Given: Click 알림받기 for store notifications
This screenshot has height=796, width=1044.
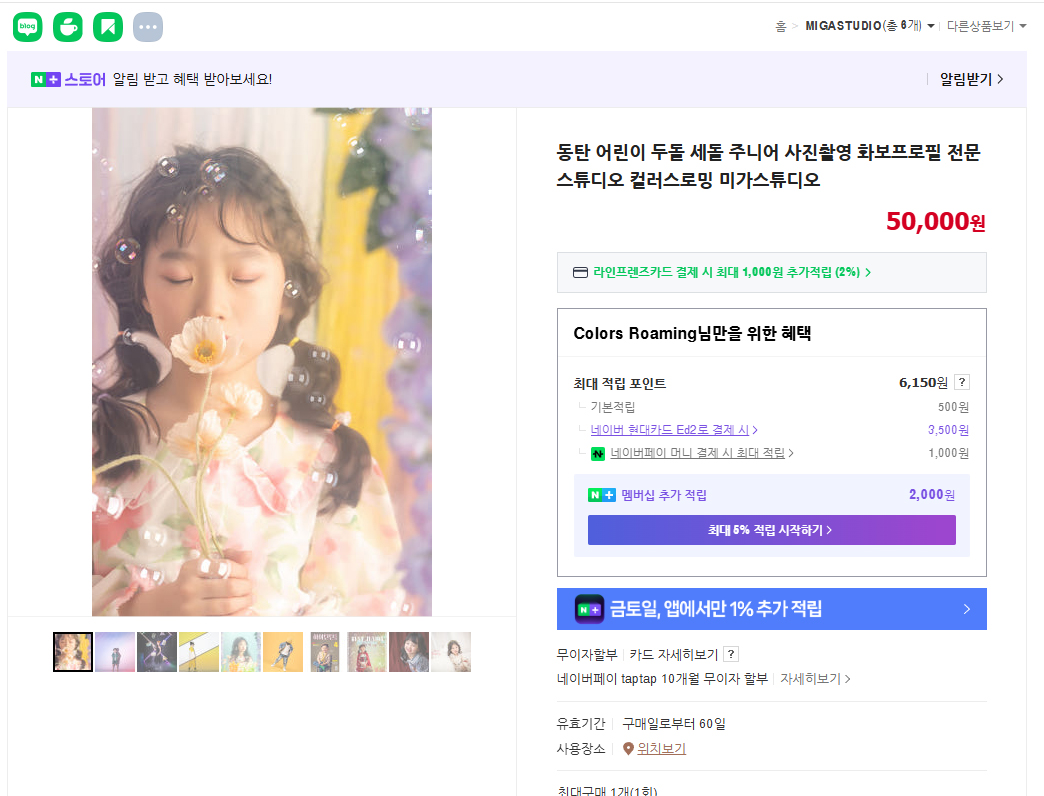Looking at the screenshot, I should 971,79.
